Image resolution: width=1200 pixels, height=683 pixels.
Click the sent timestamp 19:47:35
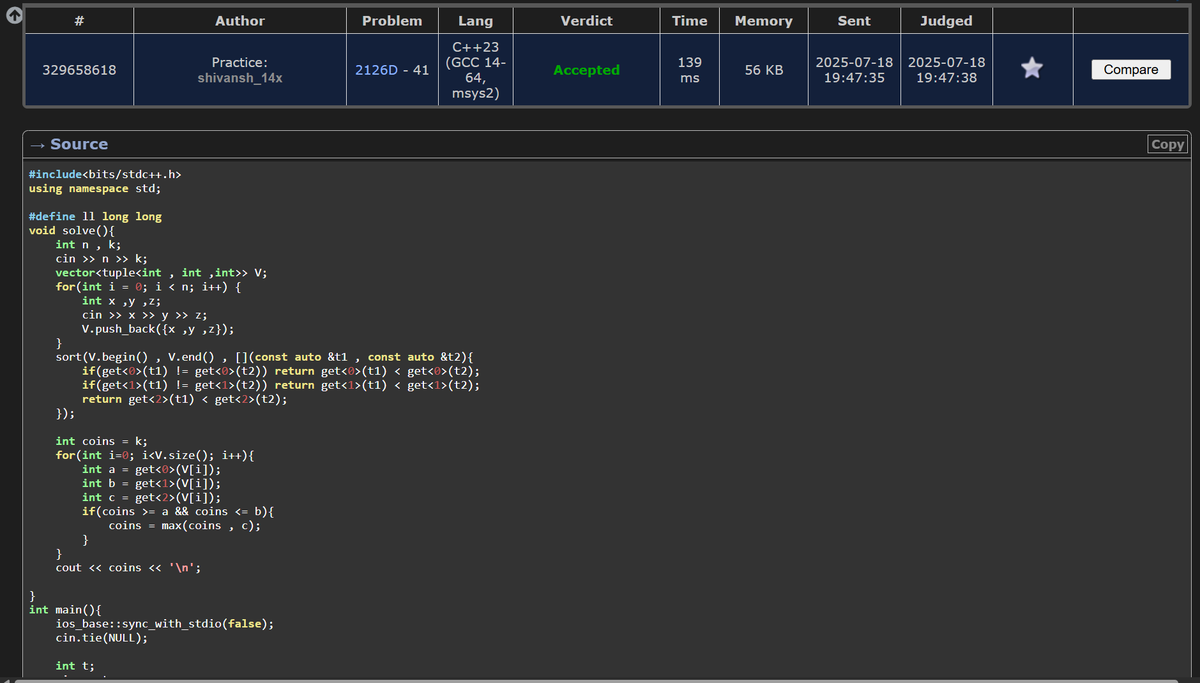coord(854,78)
